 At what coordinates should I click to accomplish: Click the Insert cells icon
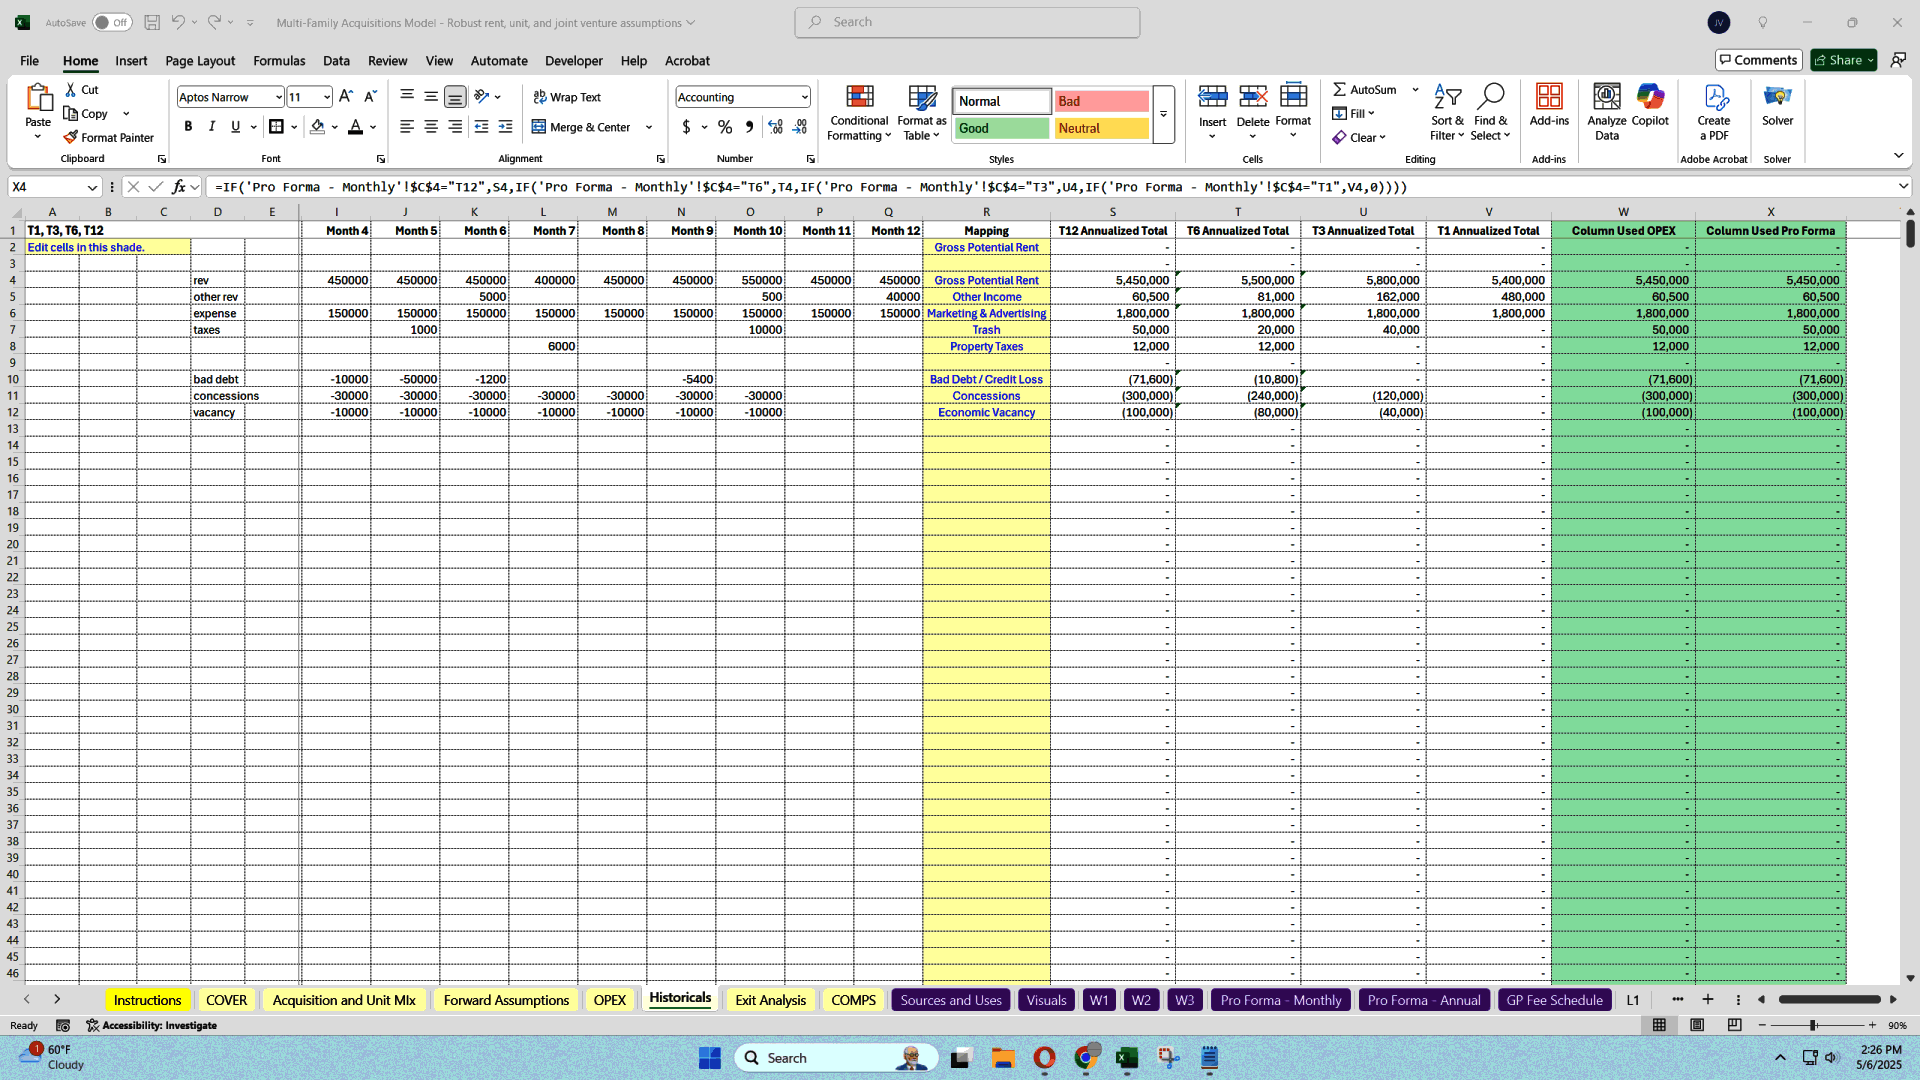[x=1212, y=97]
